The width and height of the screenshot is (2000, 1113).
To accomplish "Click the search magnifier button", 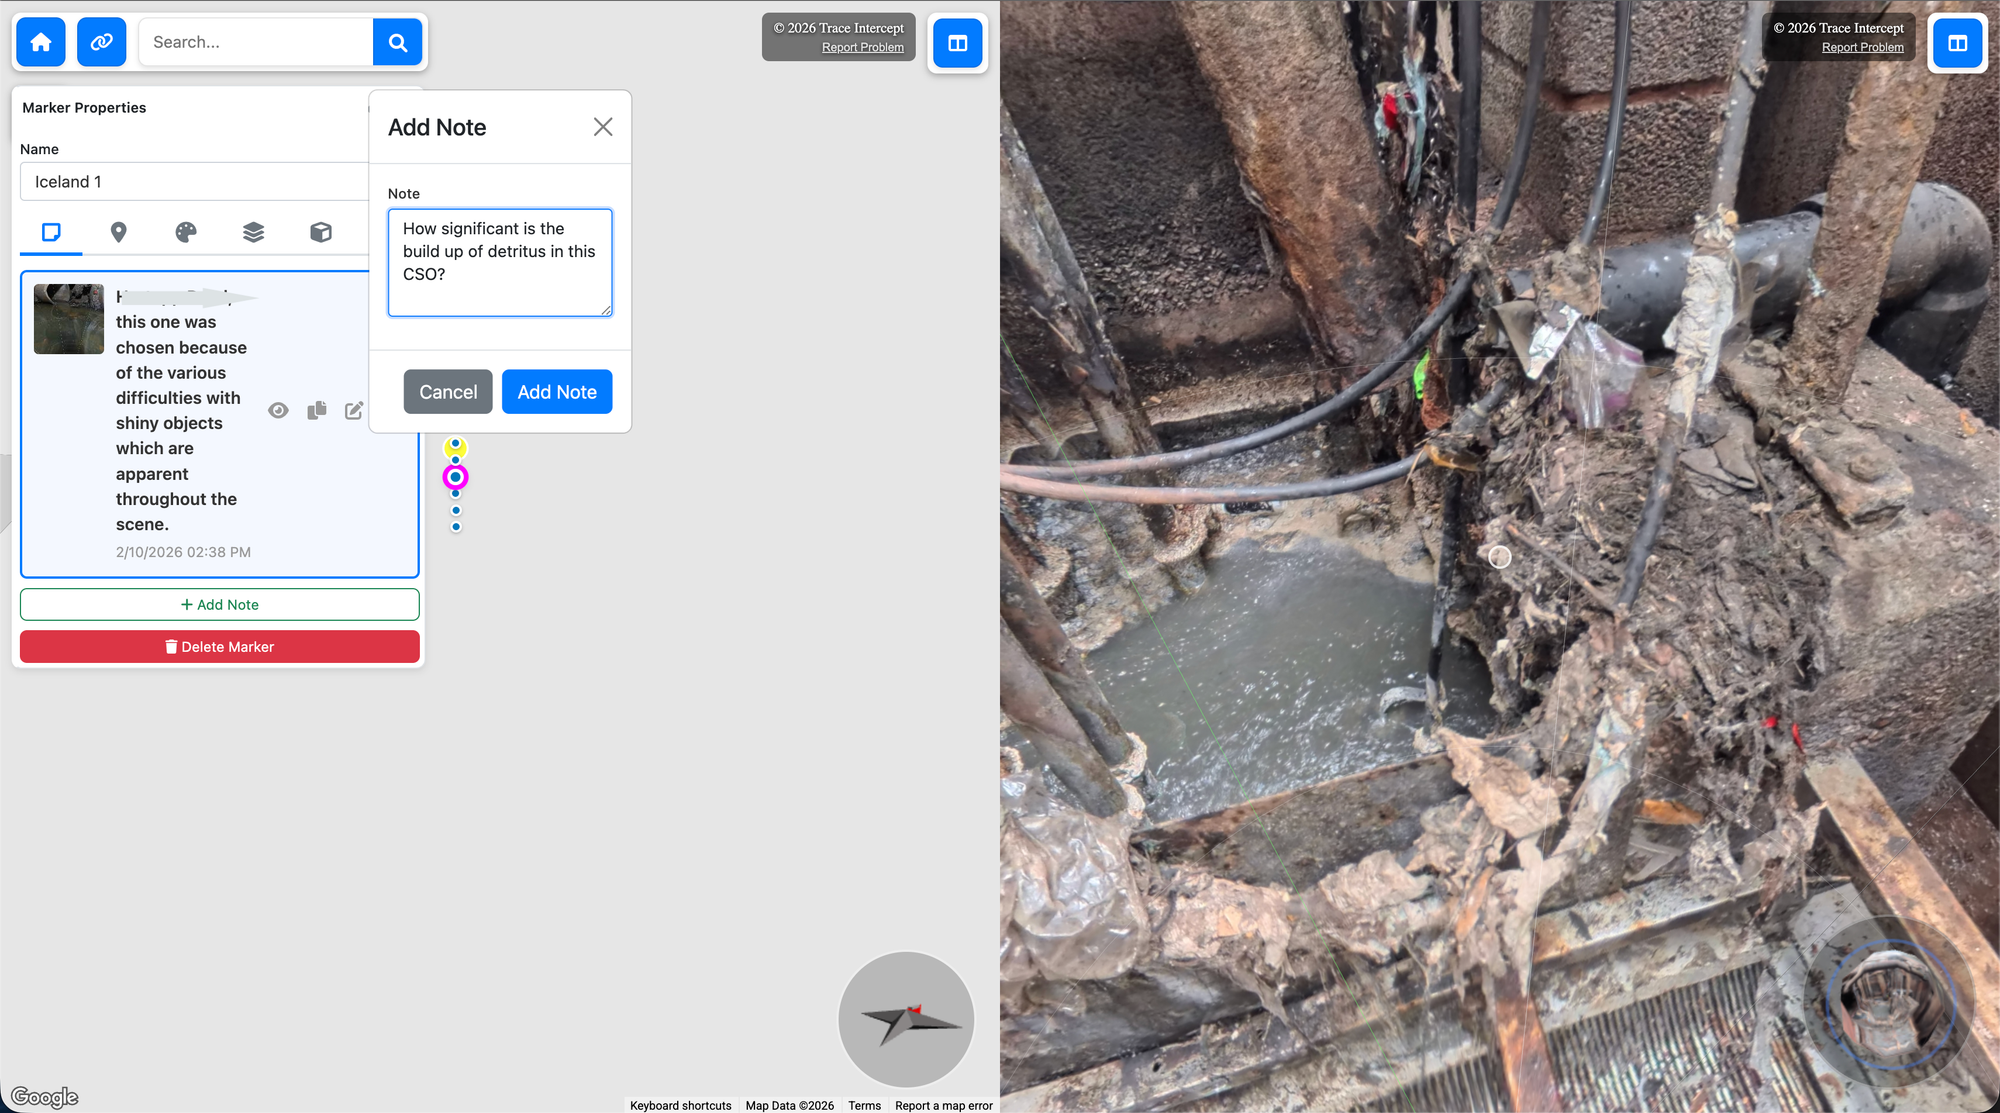I will point(397,42).
